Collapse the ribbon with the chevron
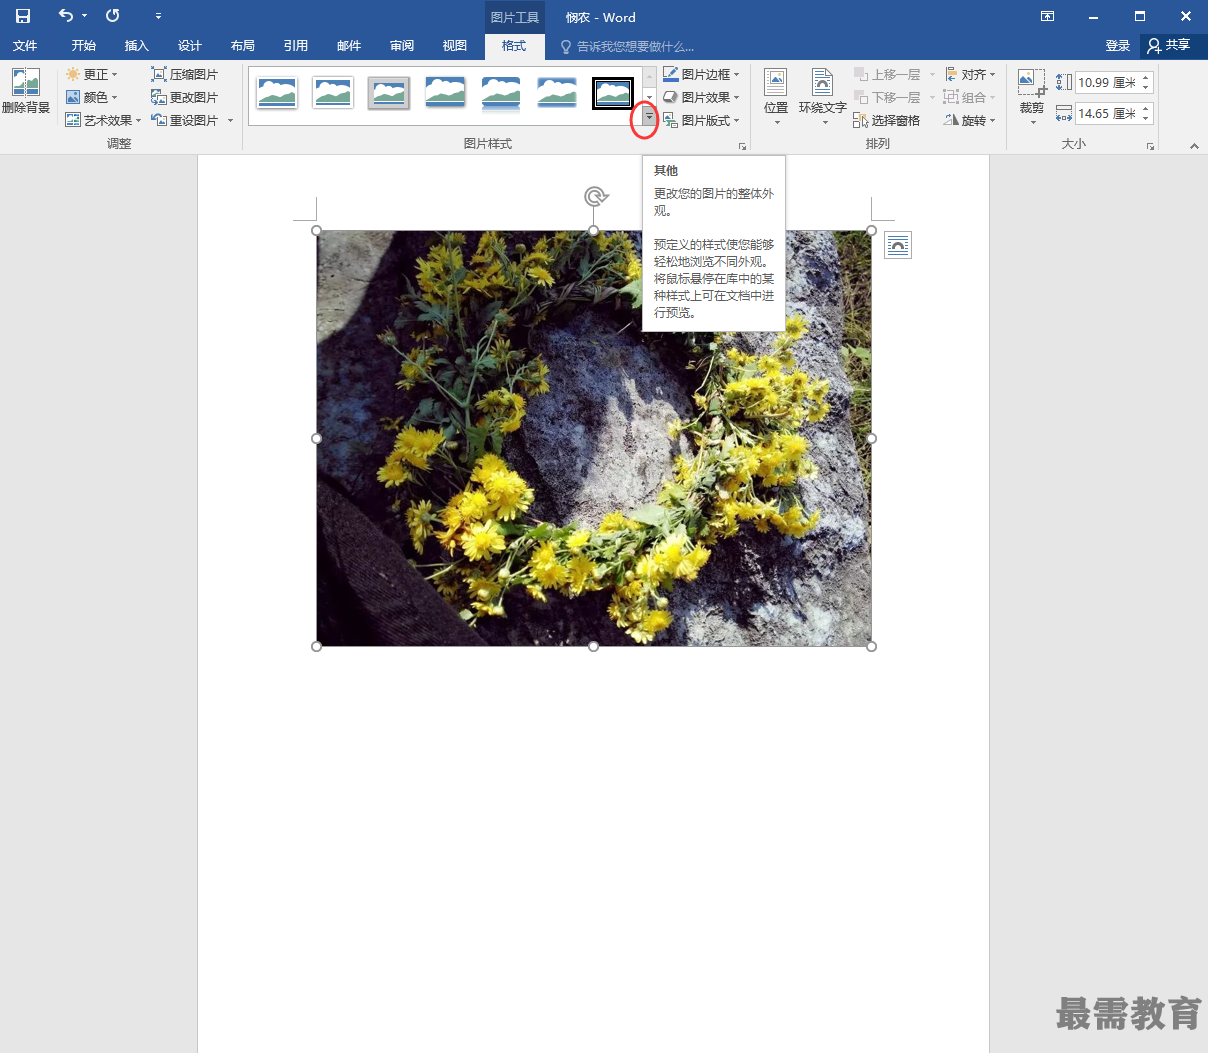This screenshot has height=1053, width=1208. click(x=1194, y=146)
